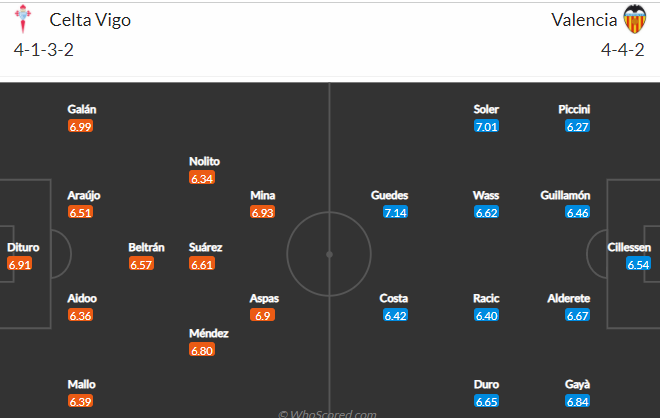Select Gayà's 6.84 rating badge

tap(577, 401)
